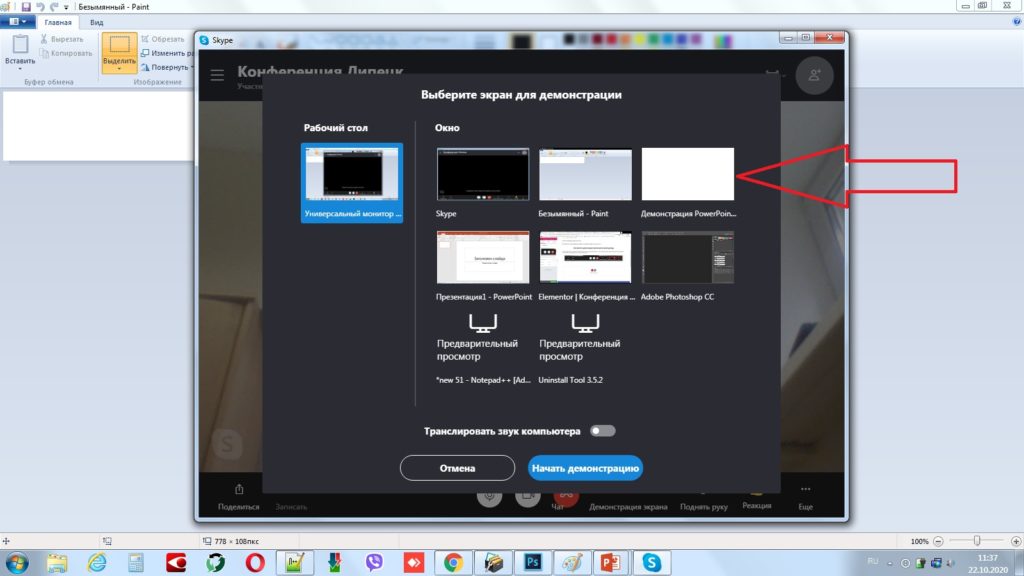Choose the Elementor Конференция window thumbnail

pos(585,257)
